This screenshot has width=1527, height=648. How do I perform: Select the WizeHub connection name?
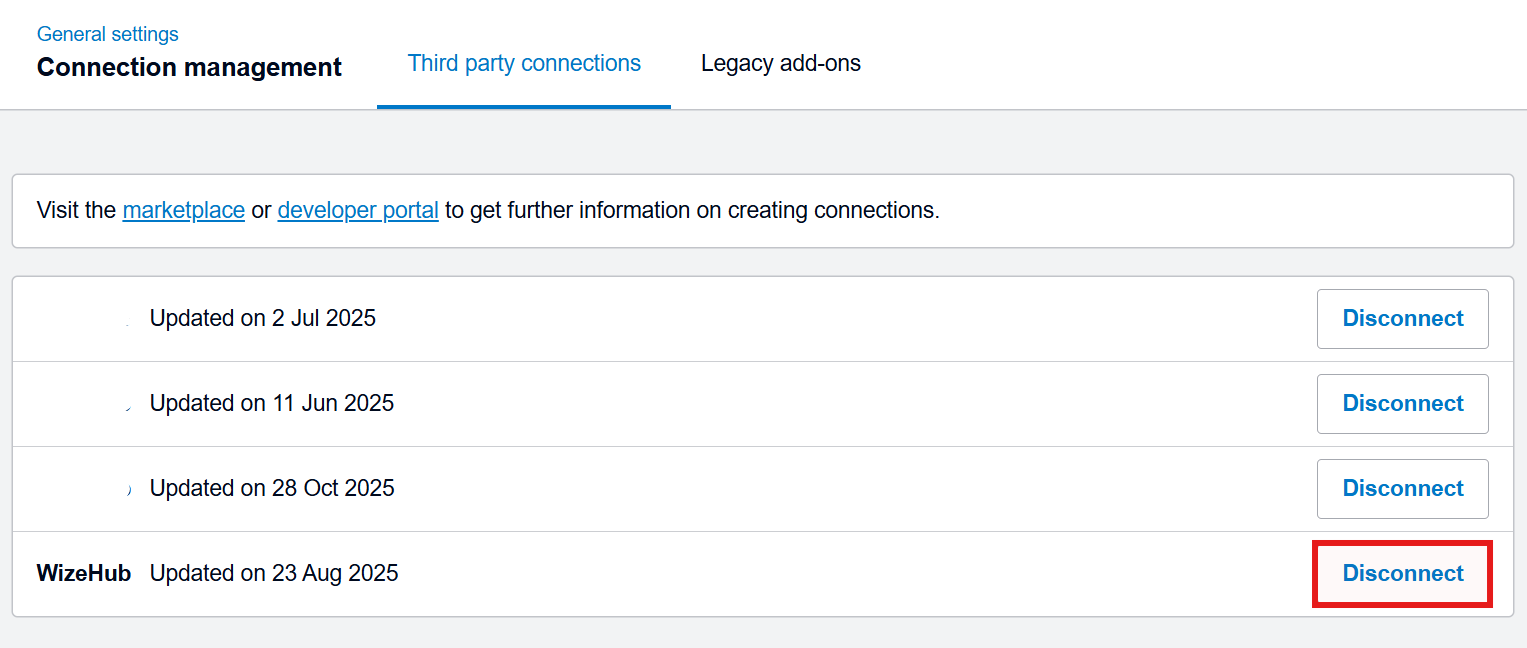click(x=84, y=574)
